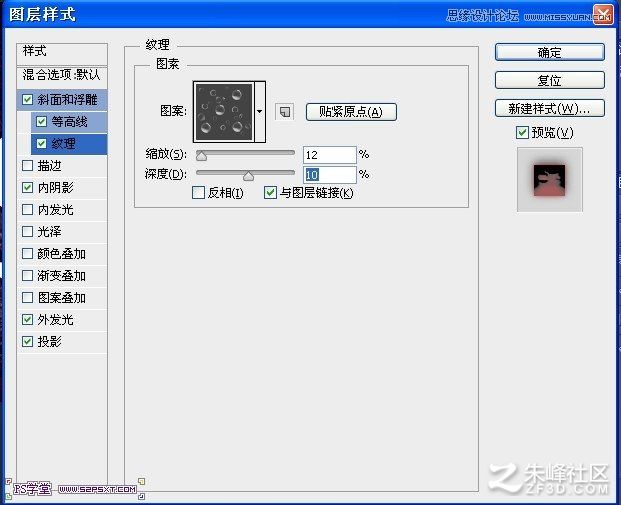Open the 图案叠加 settings entry

(61, 297)
